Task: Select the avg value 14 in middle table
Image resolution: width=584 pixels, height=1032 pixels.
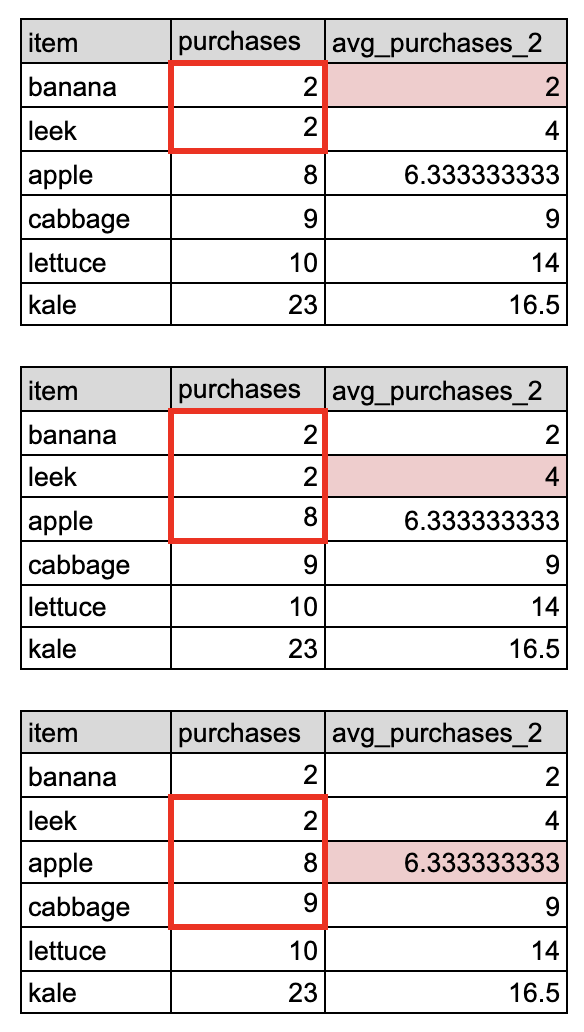Action: point(446,606)
